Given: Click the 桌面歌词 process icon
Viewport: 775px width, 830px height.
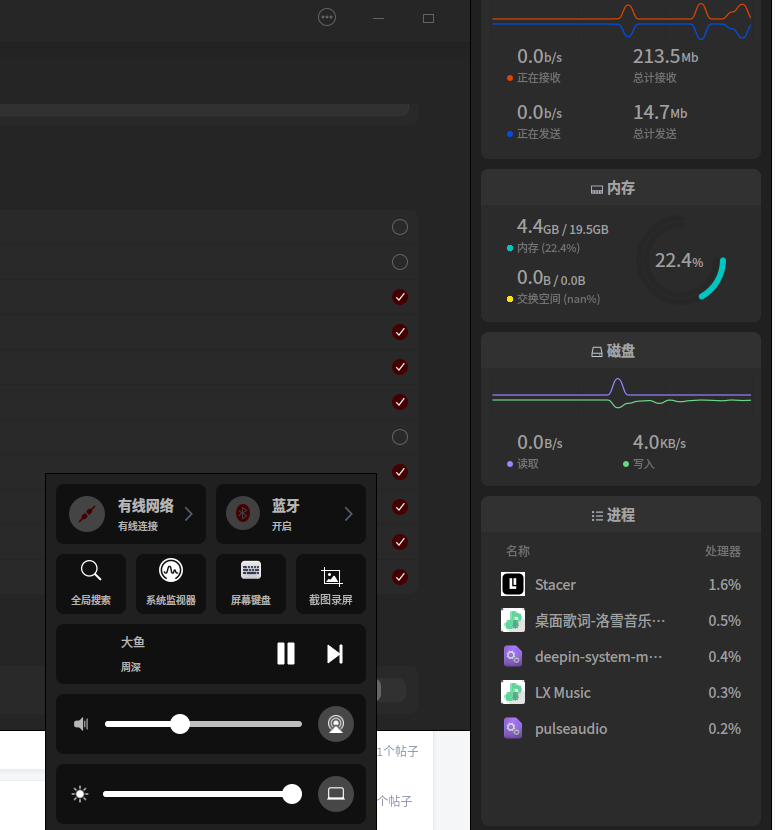Looking at the screenshot, I should coord(513,620).
